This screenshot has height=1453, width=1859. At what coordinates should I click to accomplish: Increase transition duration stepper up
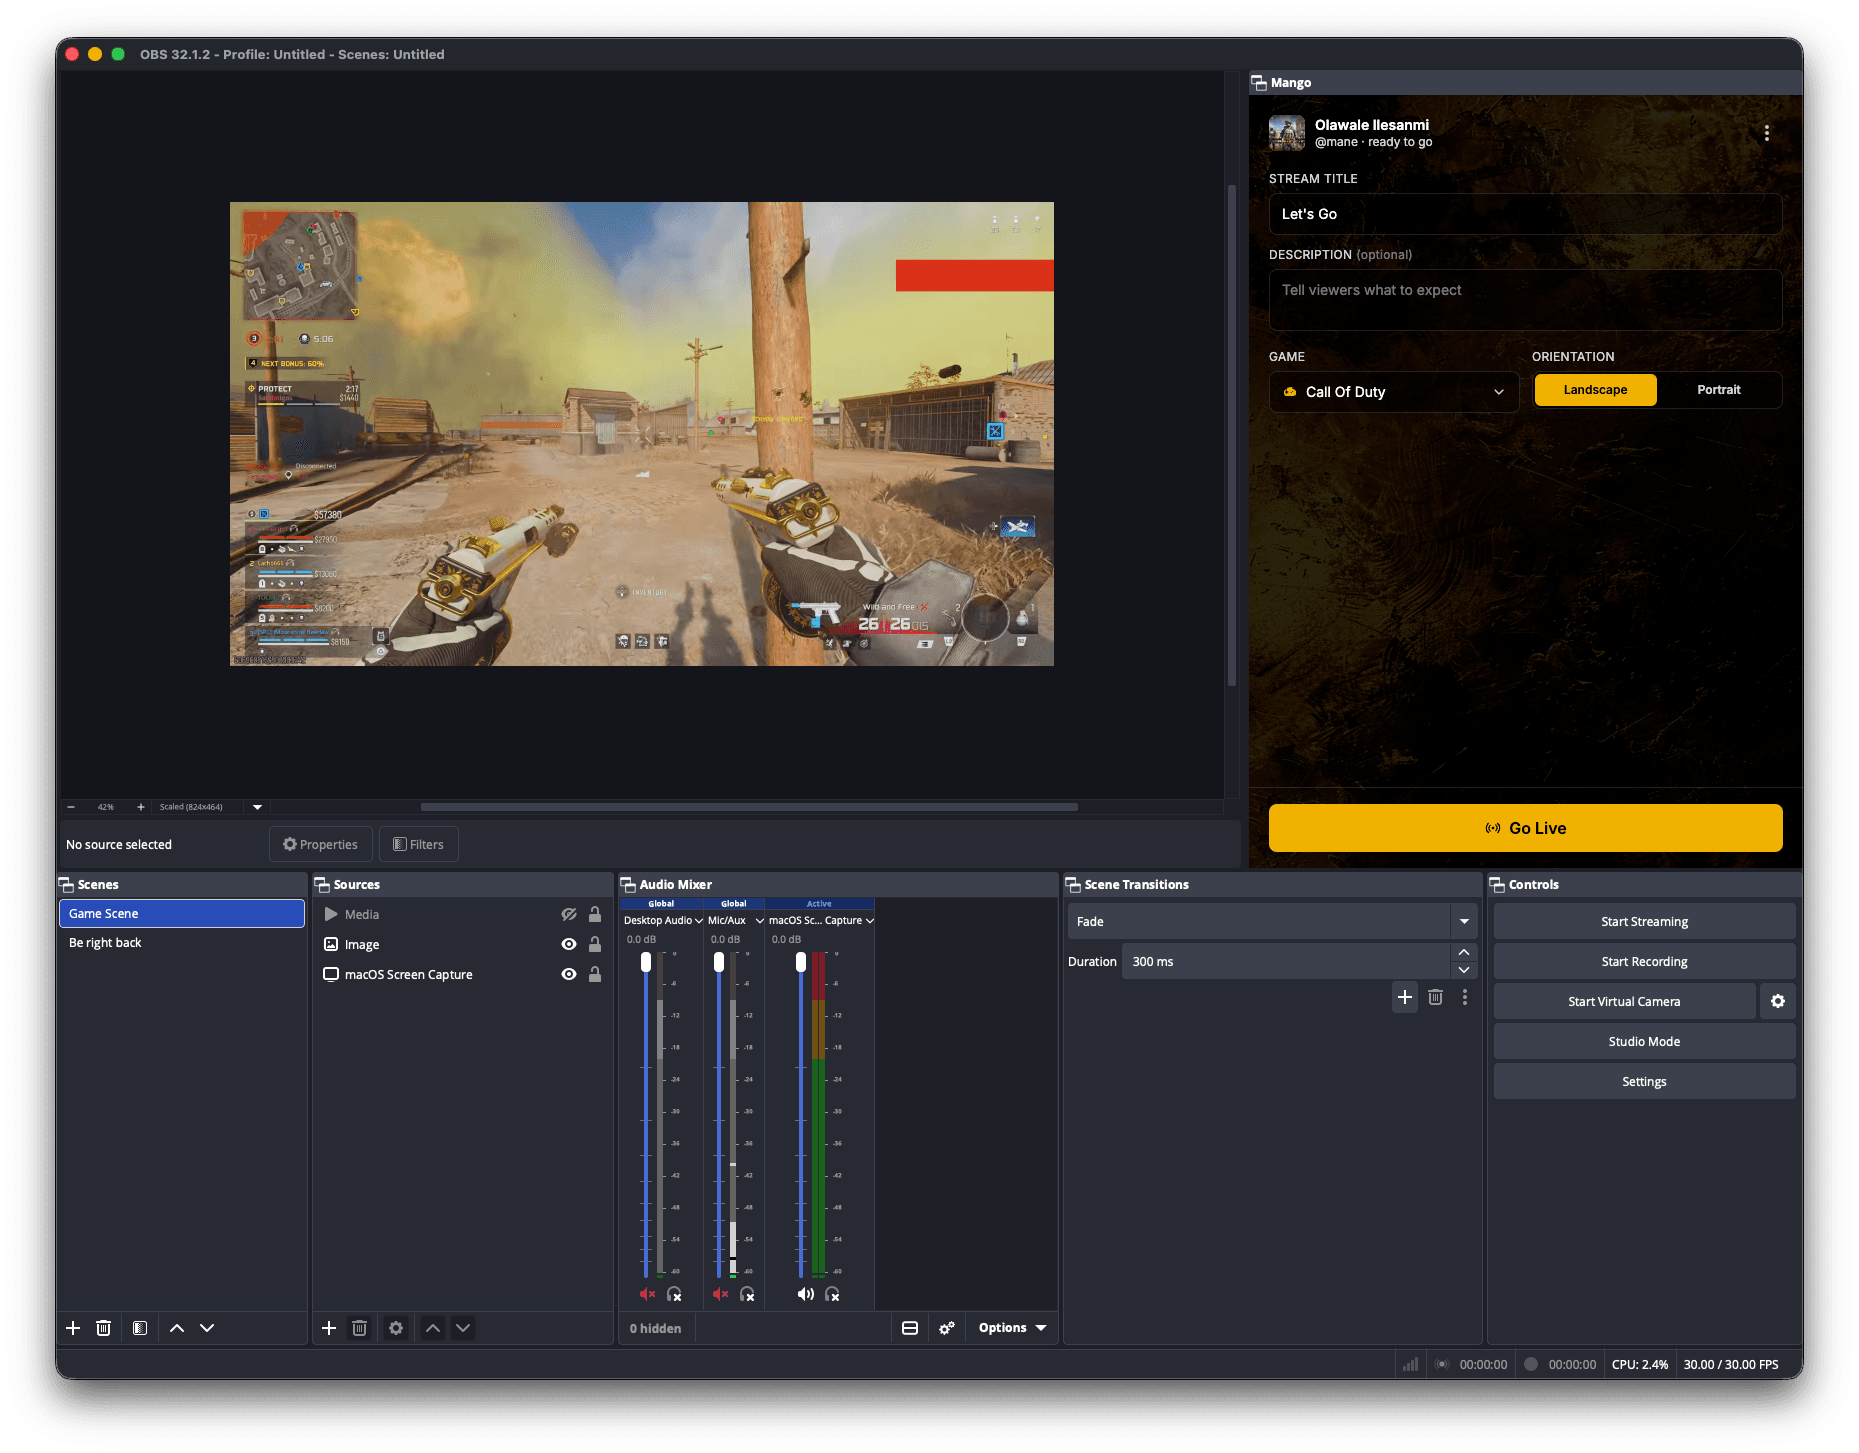tap(1464, 952)
